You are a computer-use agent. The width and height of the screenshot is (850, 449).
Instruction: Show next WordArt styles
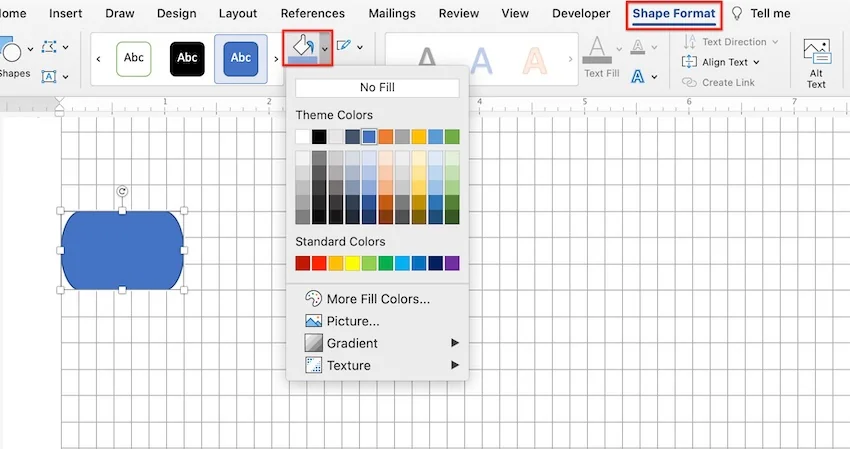[x=570, y=59]
